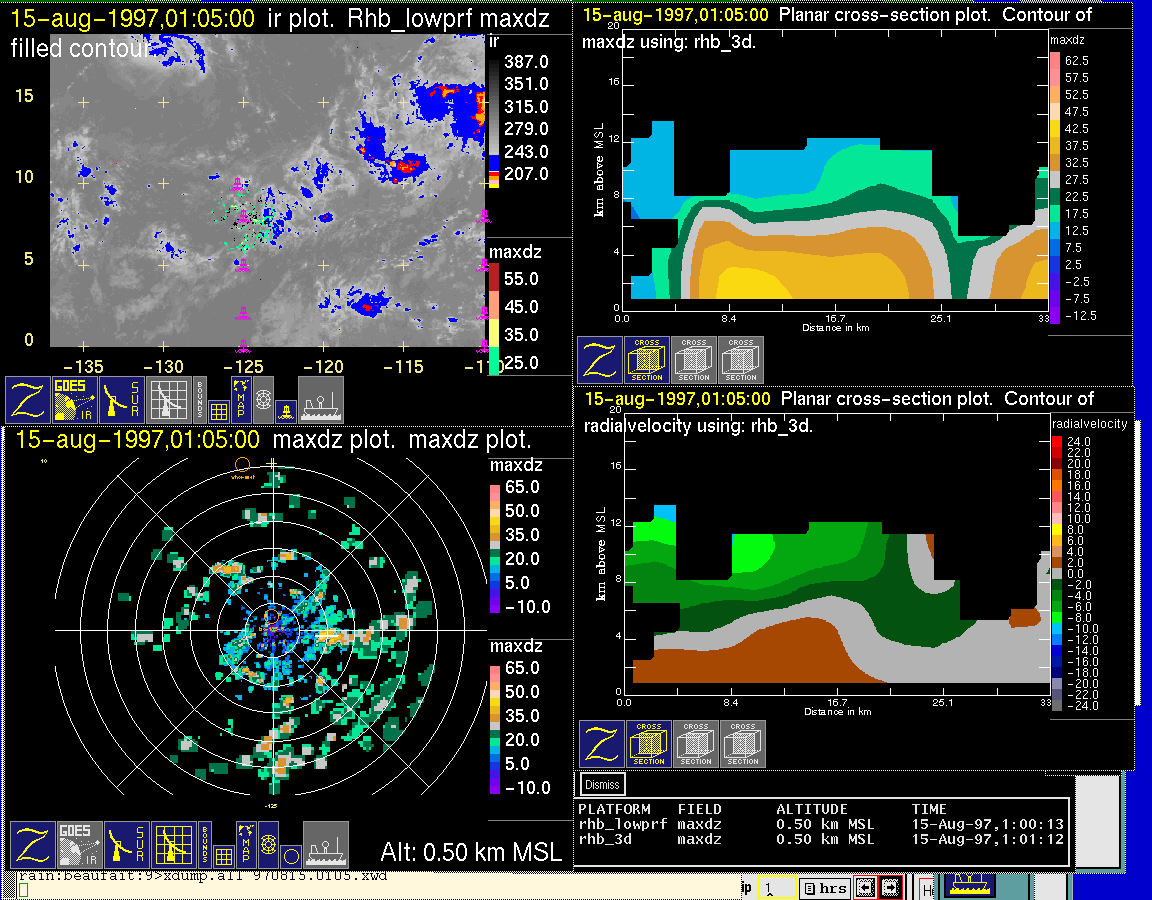Click Zebra Z icon under maxdz cross-section plot

(x=600, y=360)
